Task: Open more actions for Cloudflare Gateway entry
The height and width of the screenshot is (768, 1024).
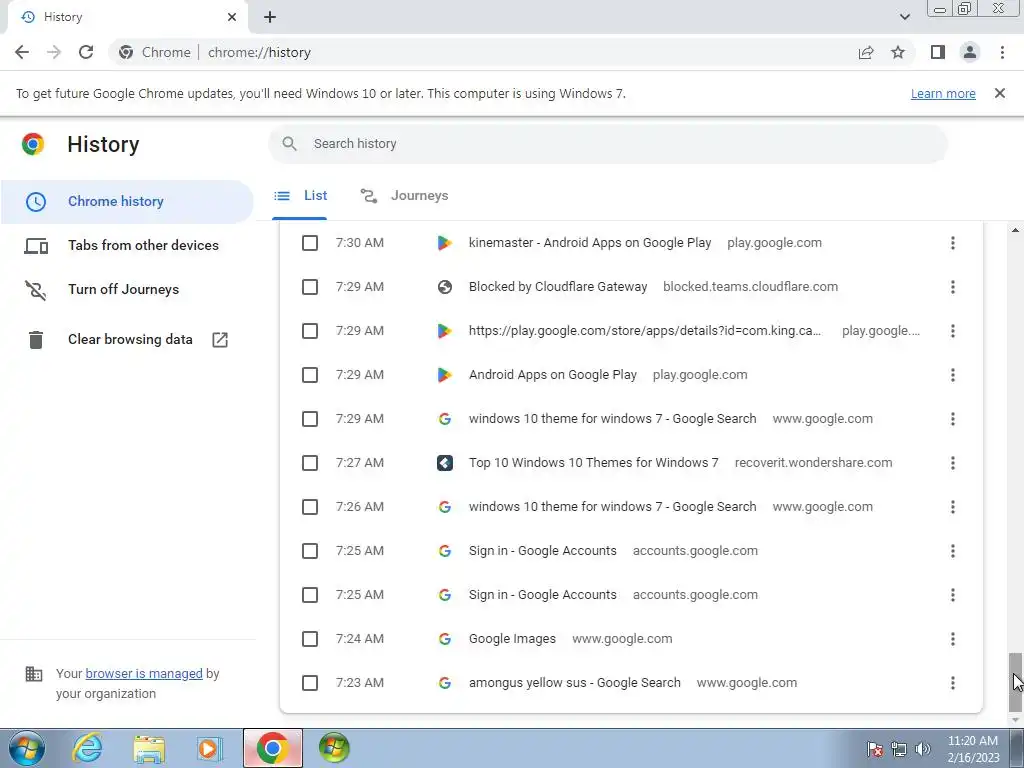Action: tap(953, 287)
